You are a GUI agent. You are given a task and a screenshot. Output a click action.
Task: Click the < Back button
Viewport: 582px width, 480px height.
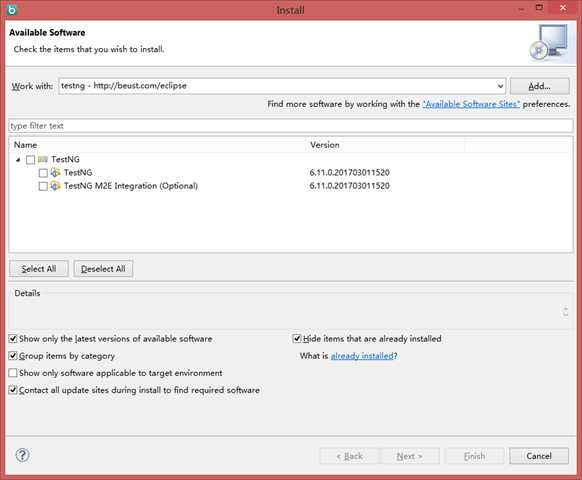click(349, 456)
